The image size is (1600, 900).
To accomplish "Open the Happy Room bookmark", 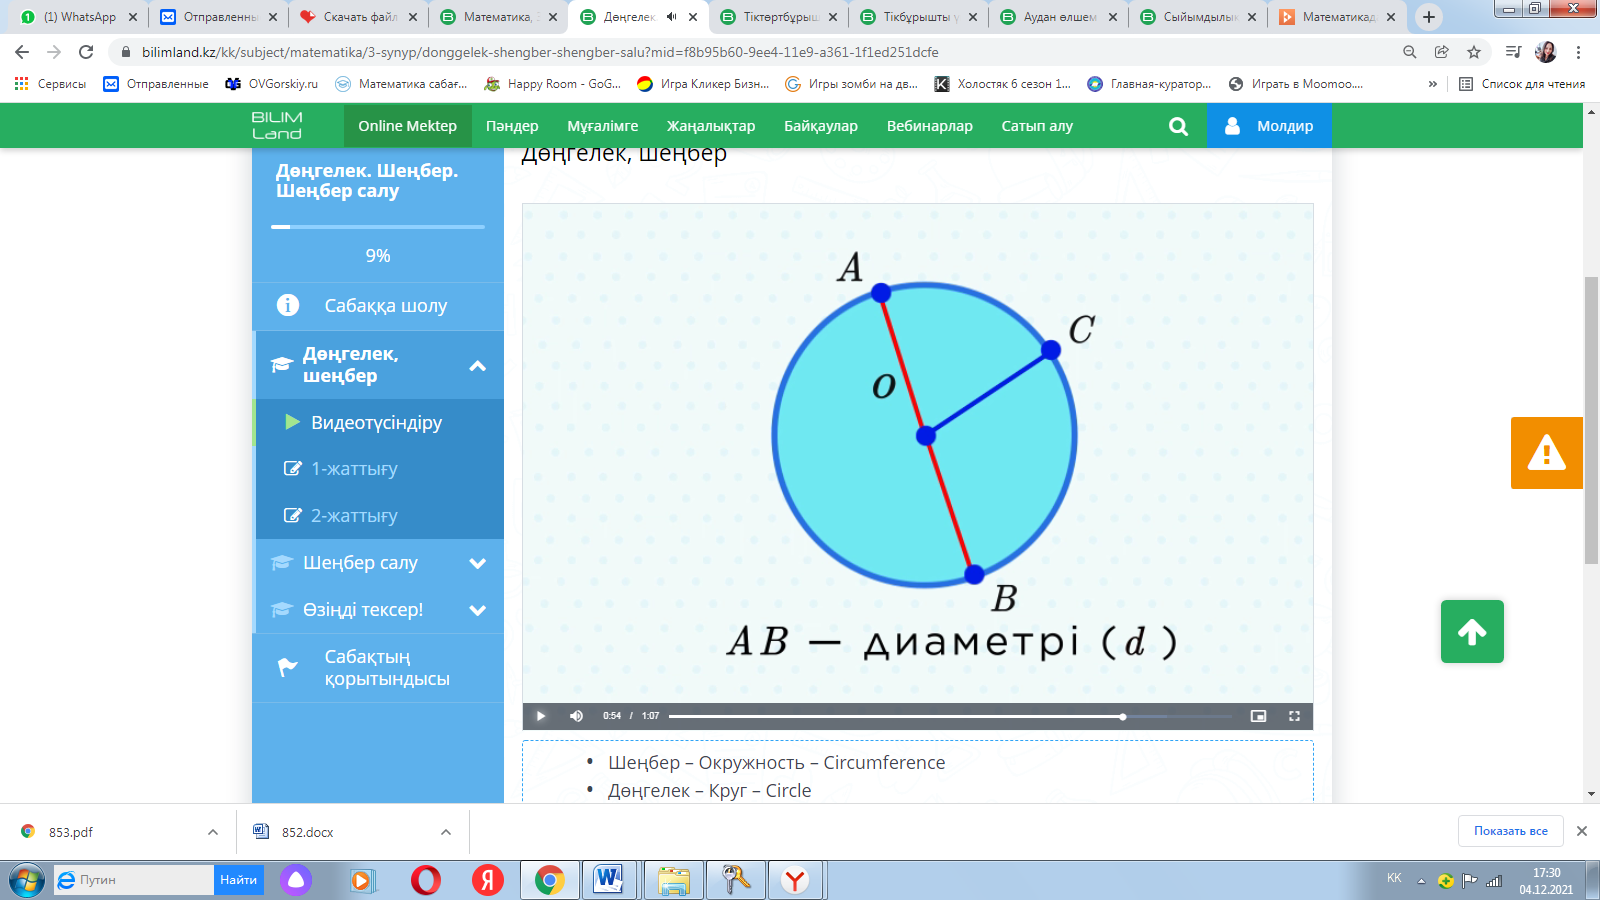I will (552, 84).
